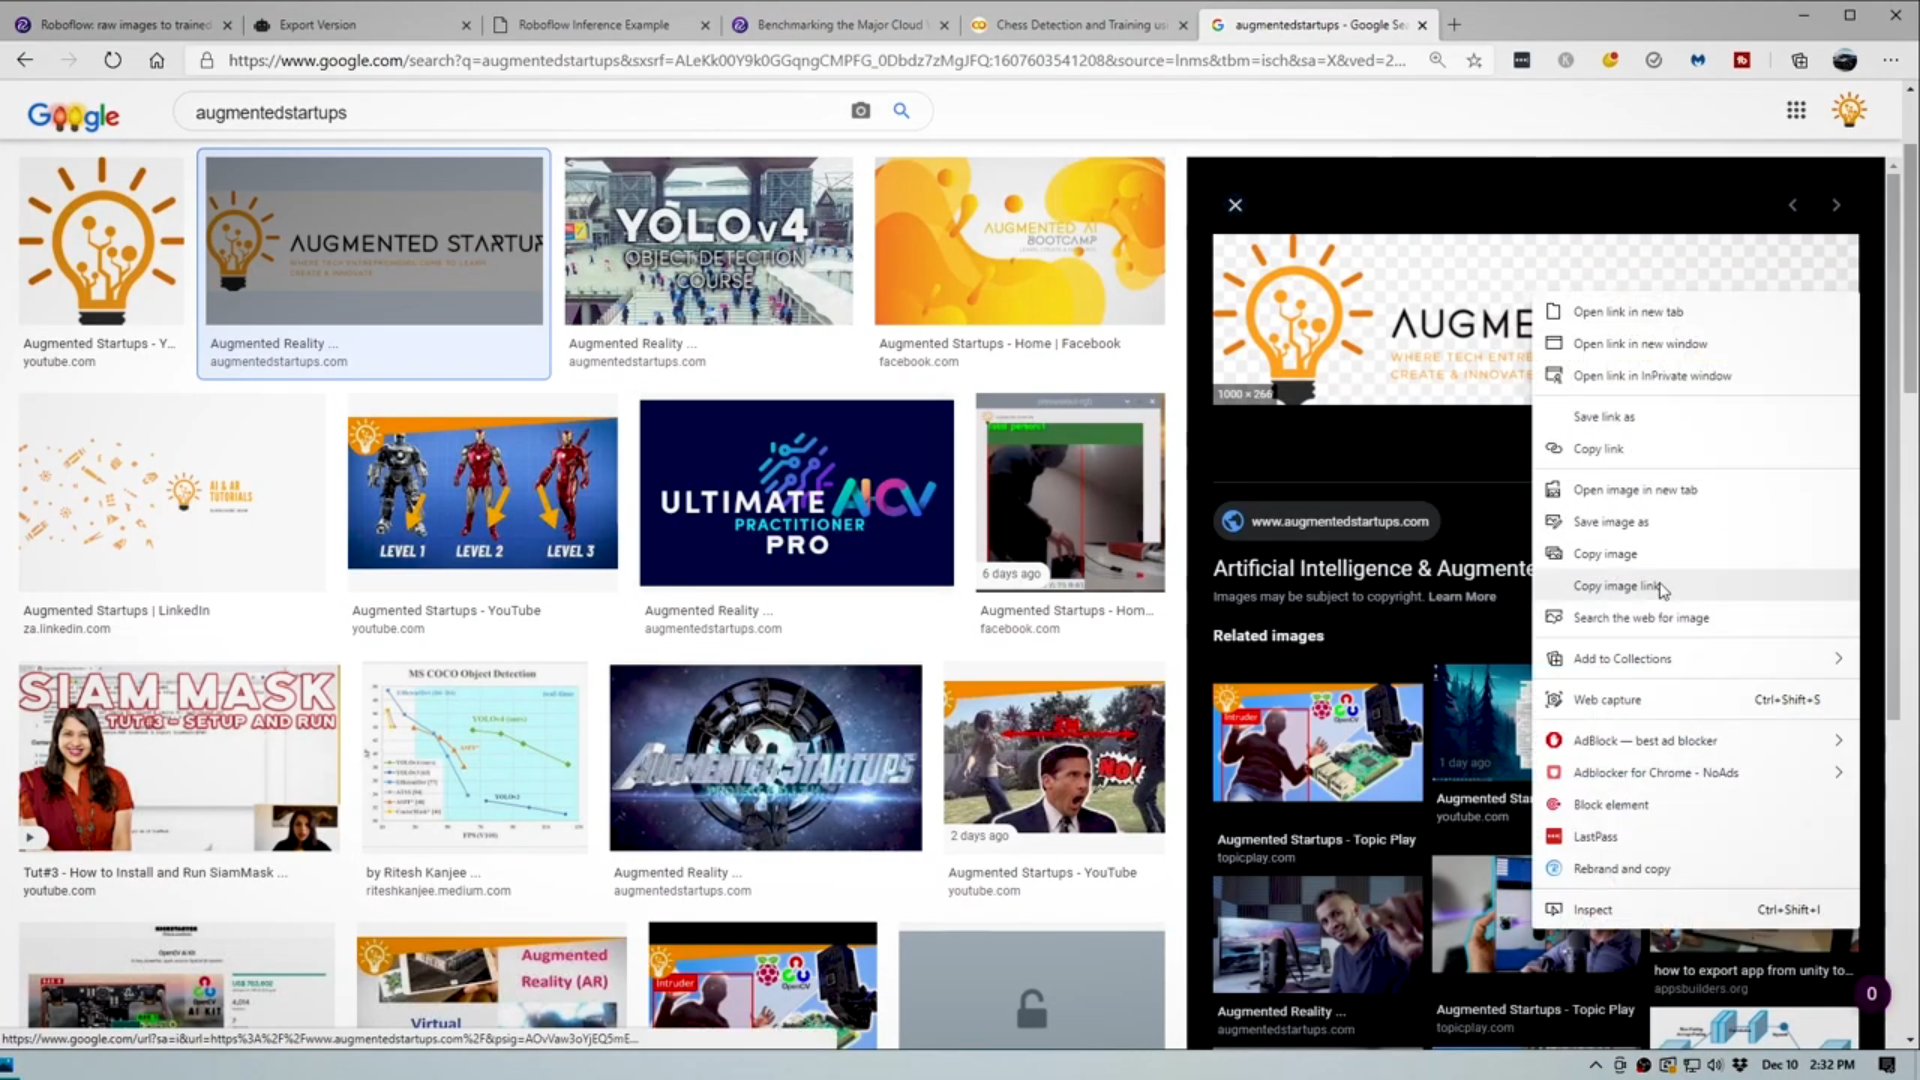Click the Learn More copyright link
The width and height of the screenshot is (1920, 1080).
[1462, 597]
